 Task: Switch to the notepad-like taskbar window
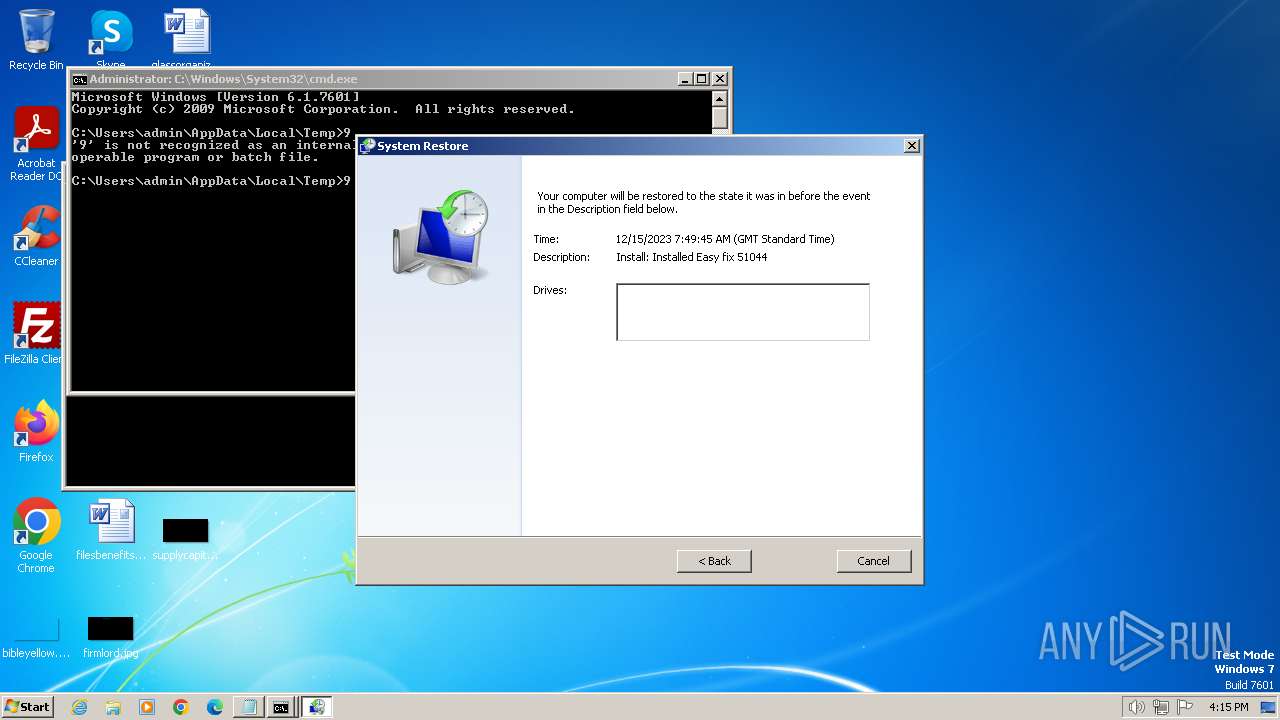coord(248,707)
